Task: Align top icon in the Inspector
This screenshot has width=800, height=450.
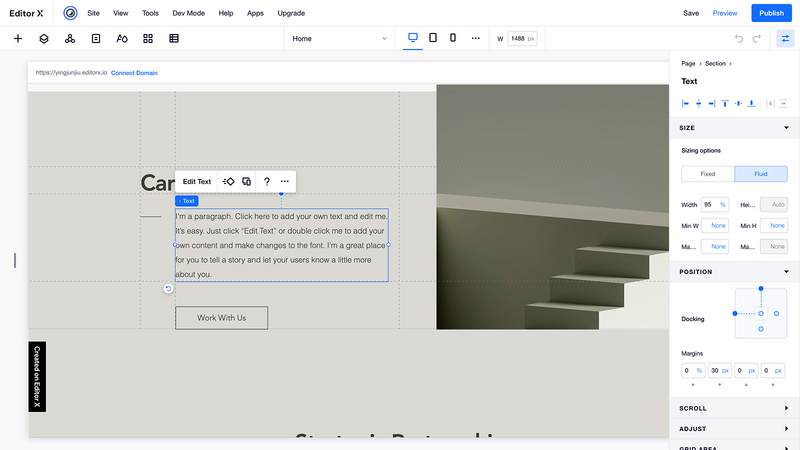Action: [725, 104]
